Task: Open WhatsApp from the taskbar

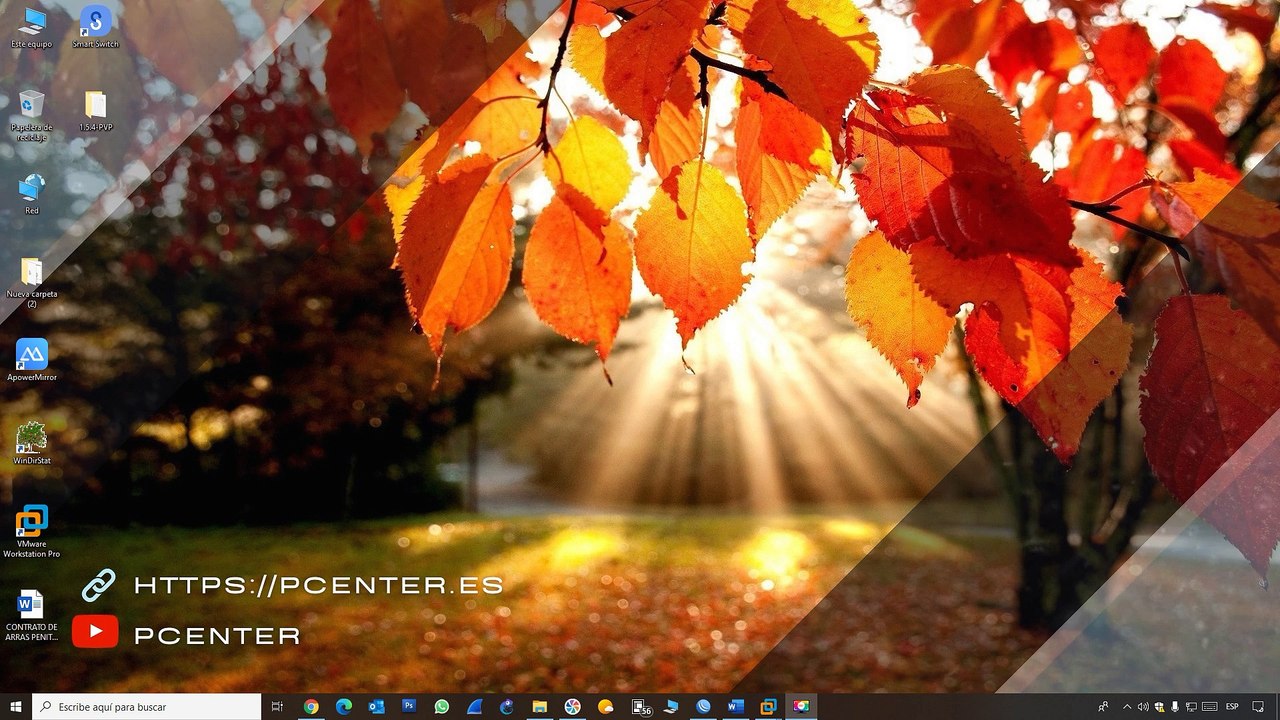Action: 442,707
